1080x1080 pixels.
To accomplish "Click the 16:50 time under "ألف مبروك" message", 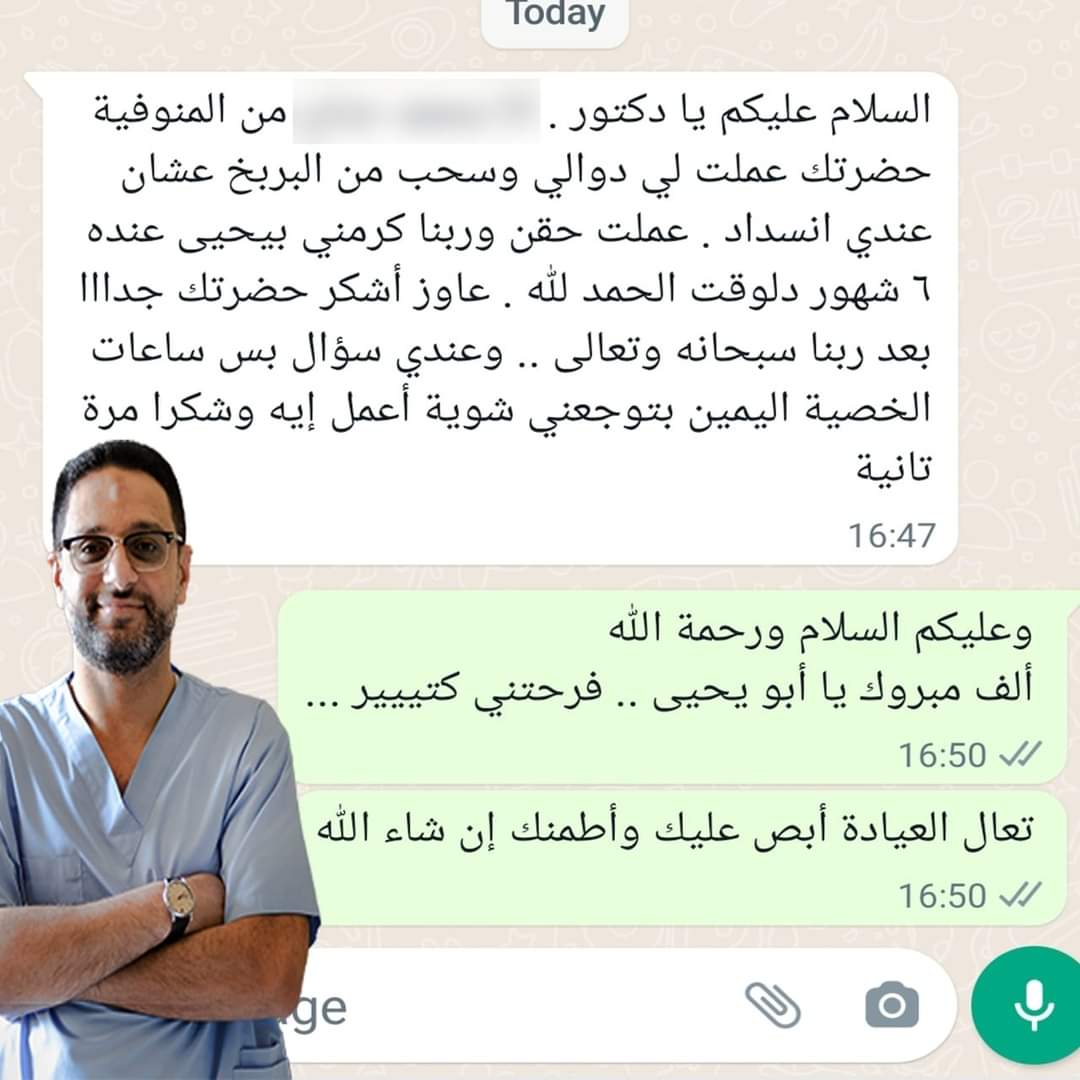I will click(942, 755).
